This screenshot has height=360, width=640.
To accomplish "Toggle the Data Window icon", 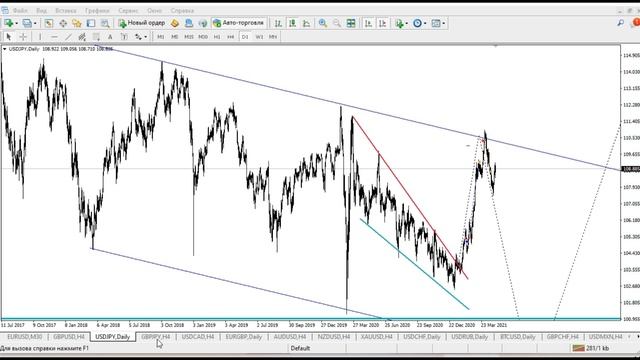I will click(x=63, y=23).
